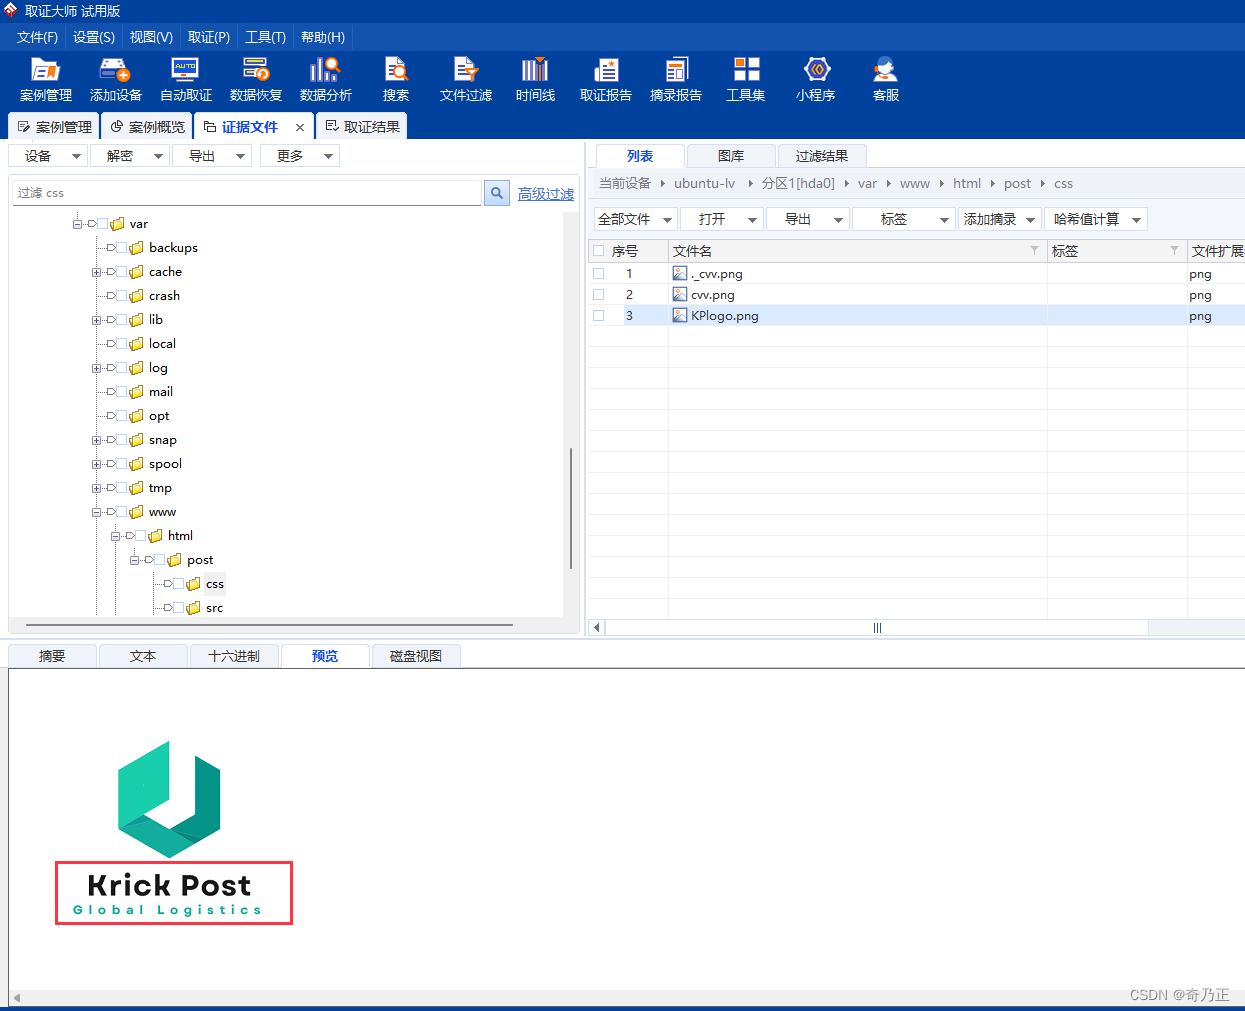
Task: Open the 案例管理 toolbar icon
Action: (46, 80)
